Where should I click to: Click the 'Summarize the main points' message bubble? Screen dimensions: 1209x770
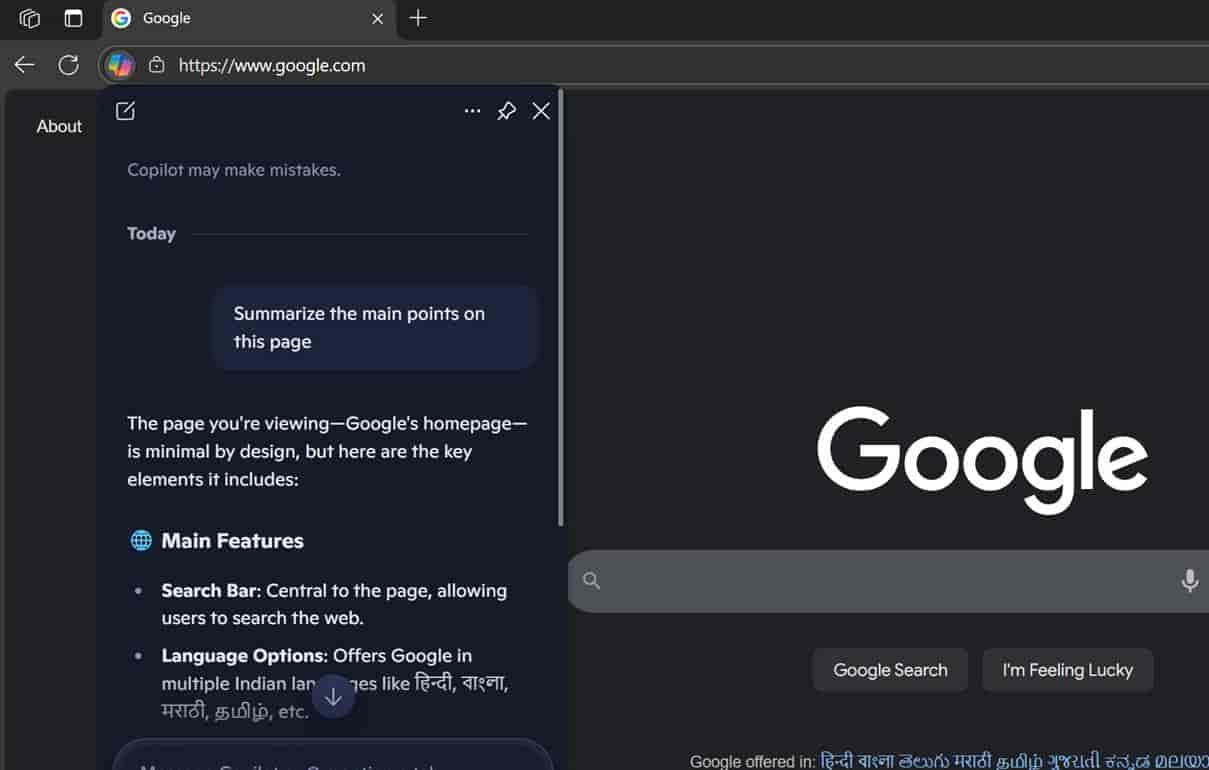tap(375, 327)
